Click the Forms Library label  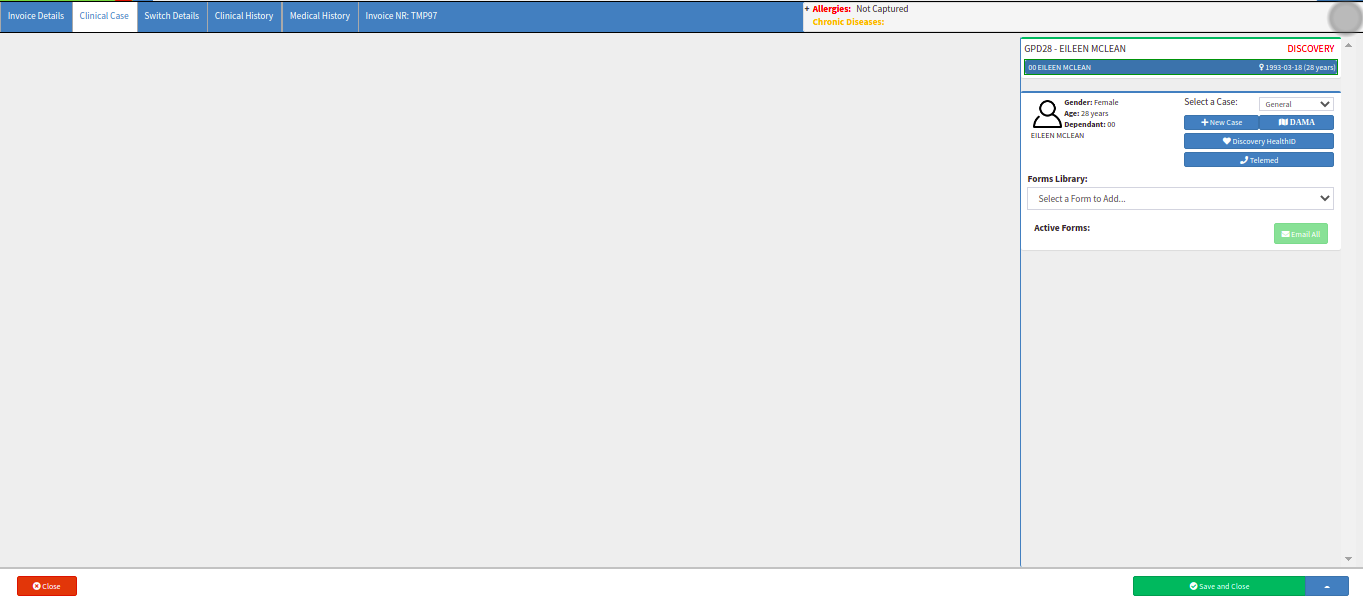(x=1057, y=179)
